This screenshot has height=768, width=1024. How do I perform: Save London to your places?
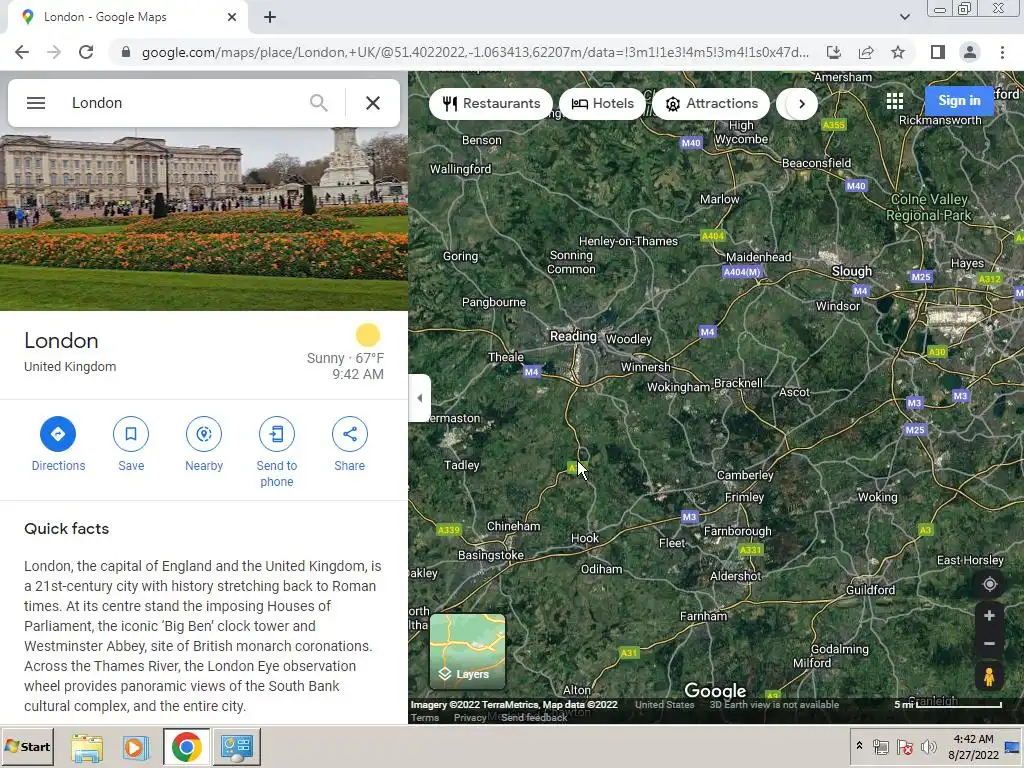click(x=131, y=445)
